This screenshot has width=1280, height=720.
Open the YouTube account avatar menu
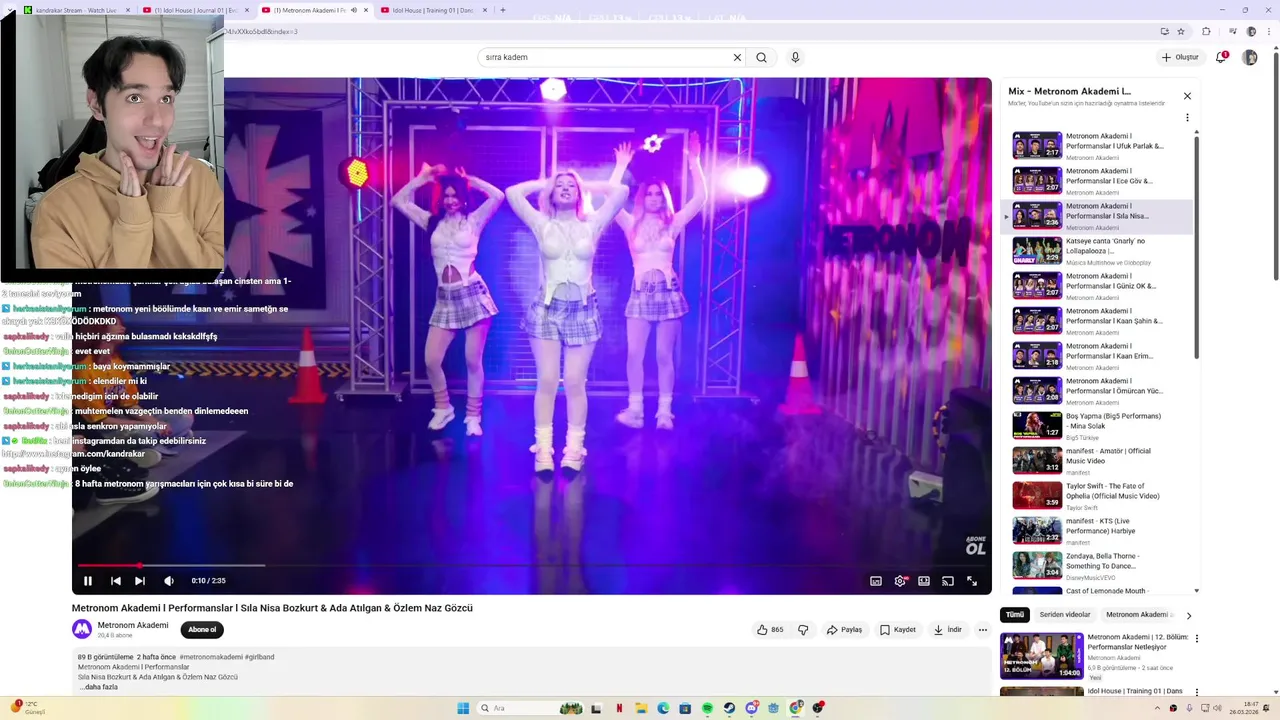tap(1250, 57)
